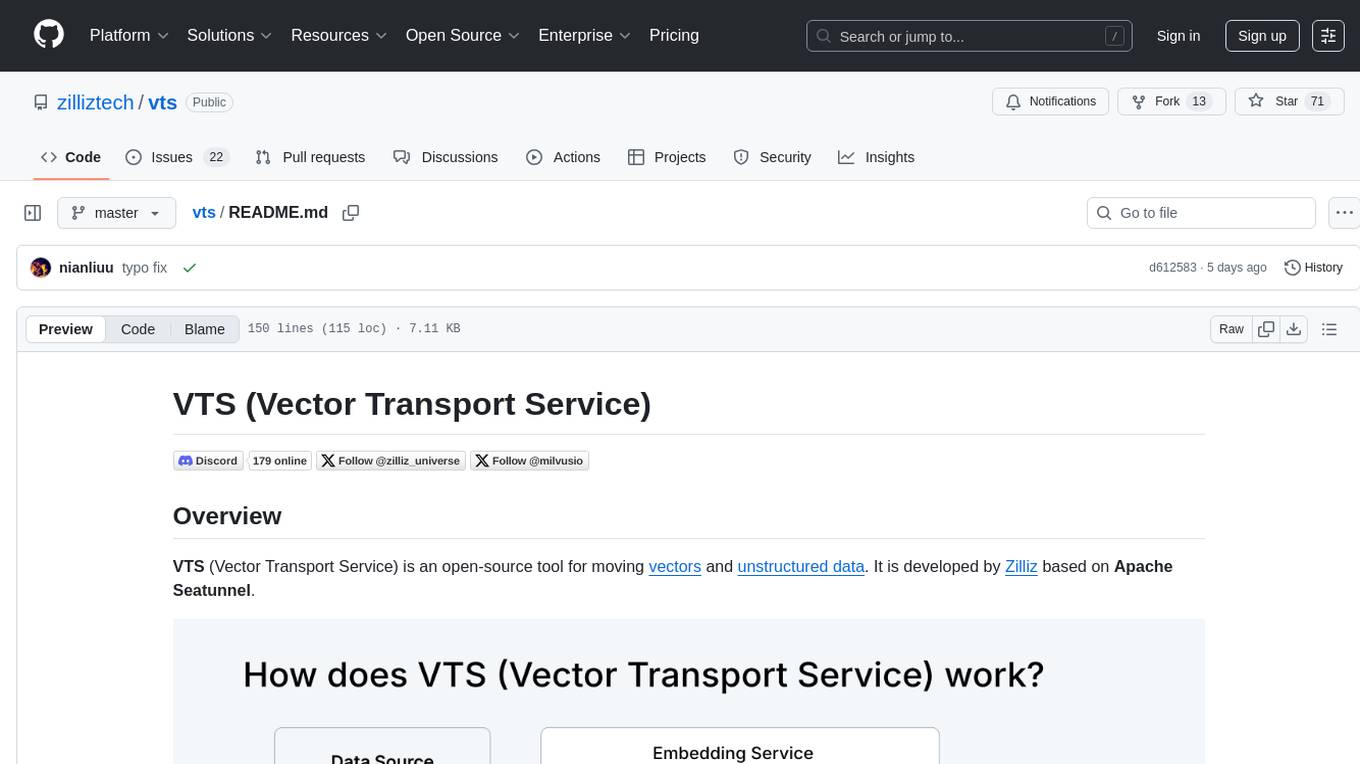Screen dimensions: 1360x764
Task: Select the Preview view
Action: tap(66, 329)
